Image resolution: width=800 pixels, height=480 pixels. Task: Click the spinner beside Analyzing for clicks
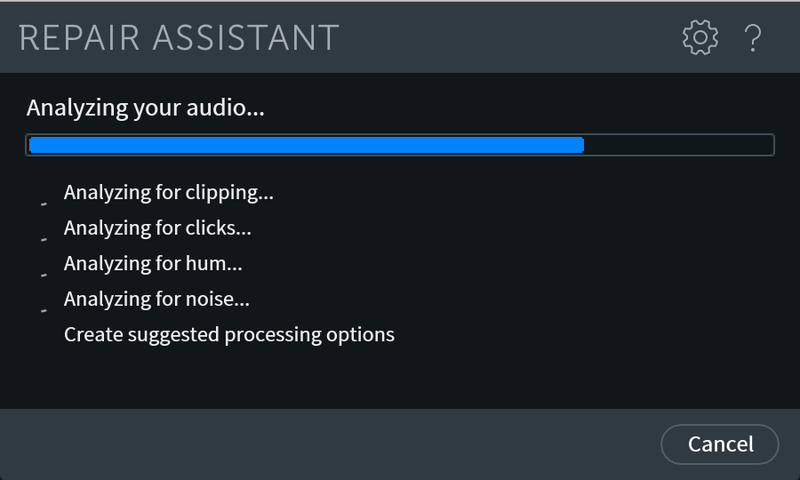(43, 238)
